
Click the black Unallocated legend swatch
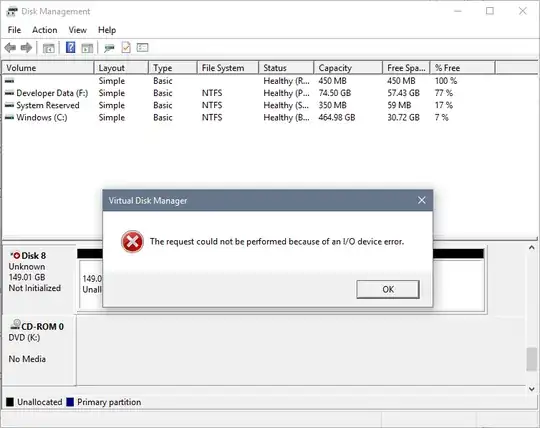10,402
